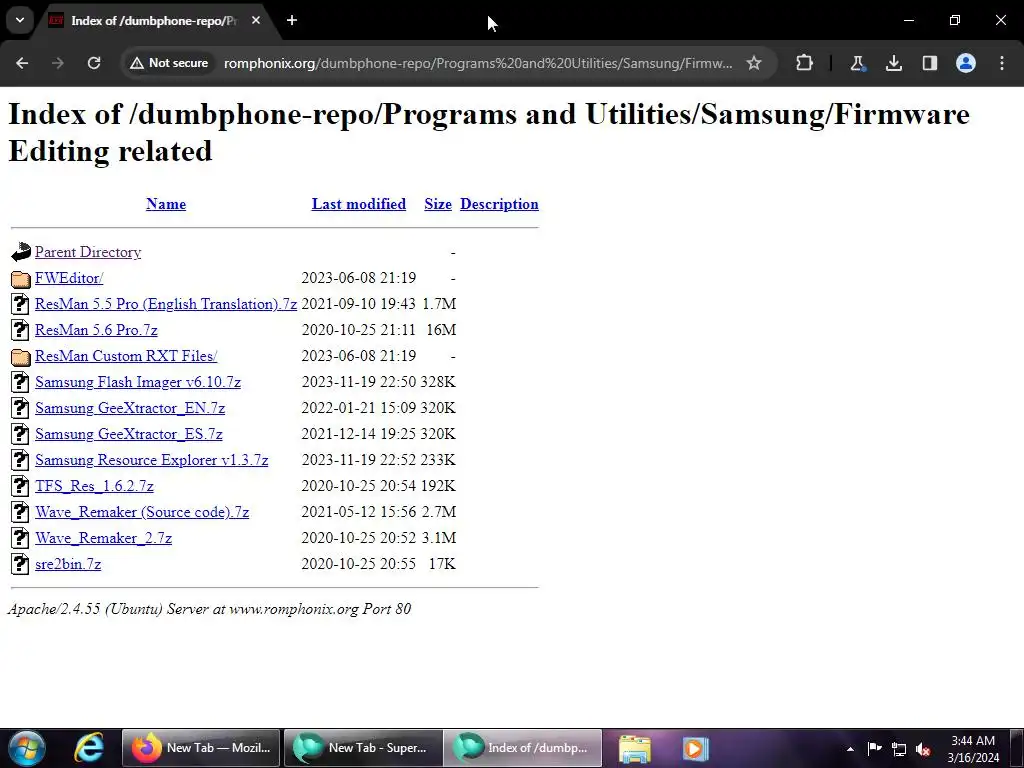1024x768 pixels.
Task: Click unknown-file icon beside TFS_Res_1.6.2.7z
Action: (x=20, y=486)
